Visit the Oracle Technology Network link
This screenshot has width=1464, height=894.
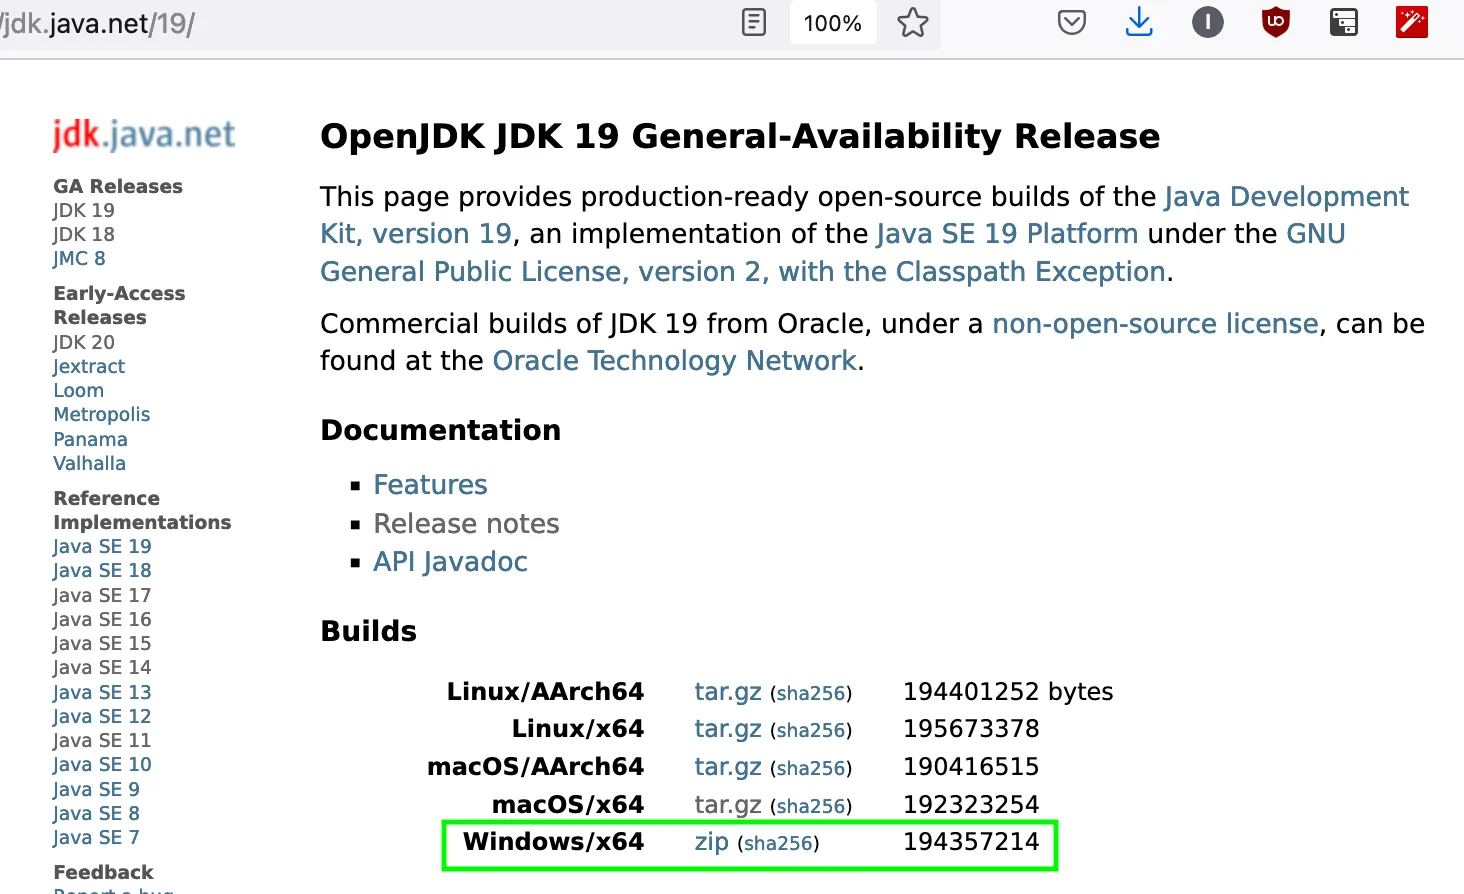[x=675, y=360]
